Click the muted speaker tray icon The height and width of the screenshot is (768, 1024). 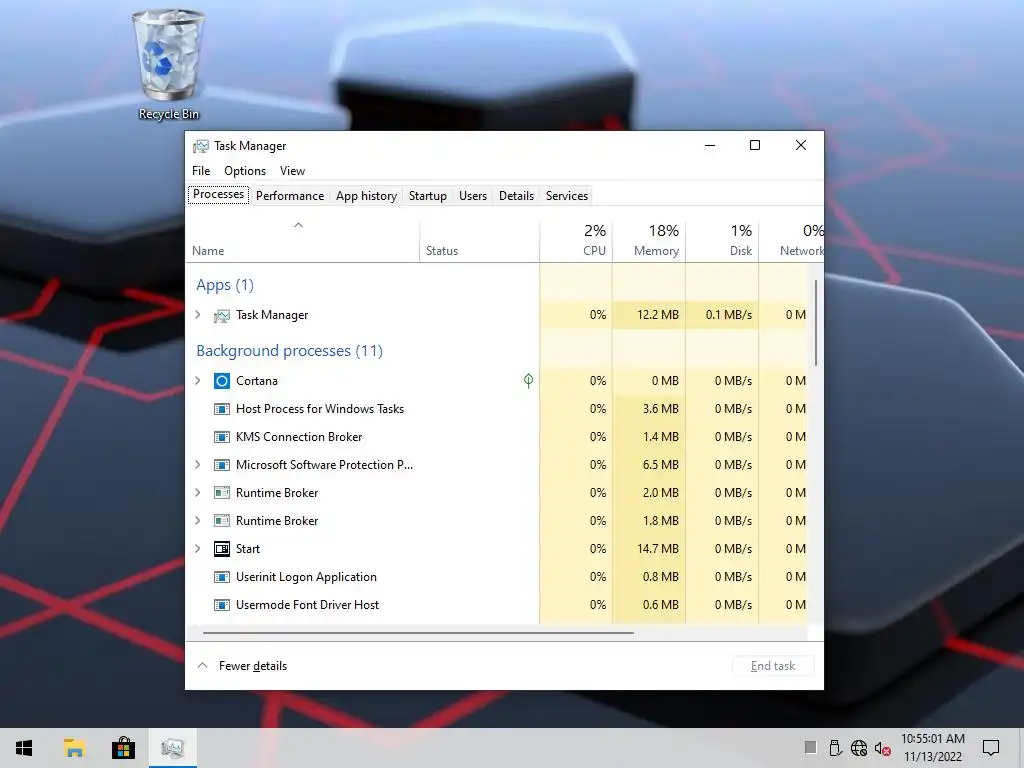(882, 748)
